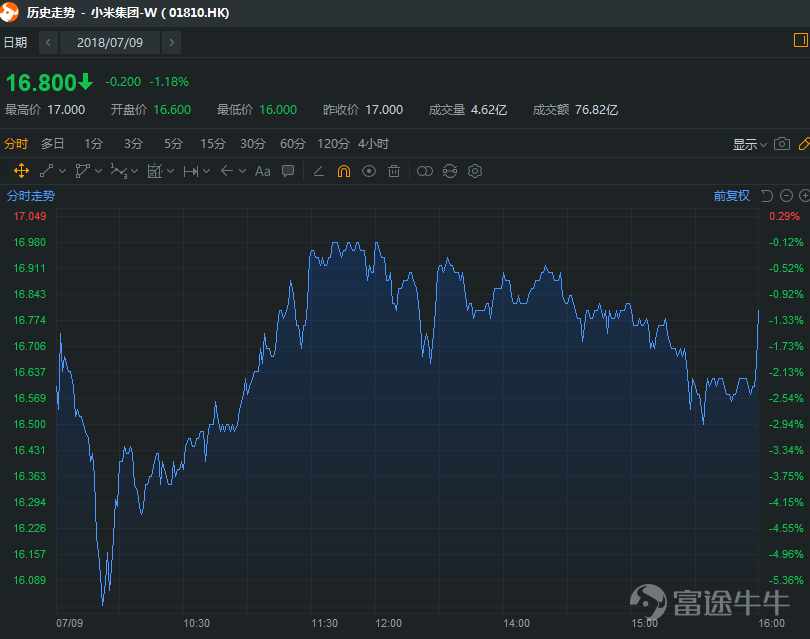
Task: Switch to the 分时 tab
Action: pos(16,144)
